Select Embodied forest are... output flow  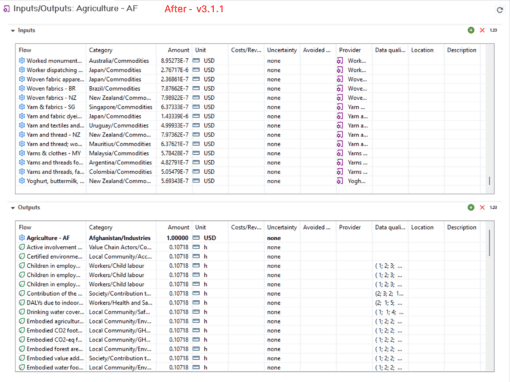55,349
